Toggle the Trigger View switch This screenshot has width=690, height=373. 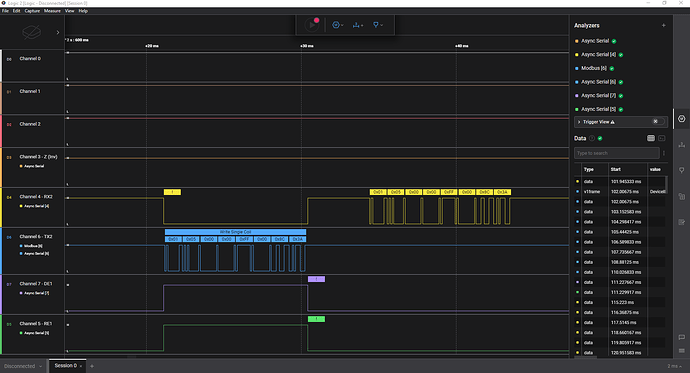658,121
